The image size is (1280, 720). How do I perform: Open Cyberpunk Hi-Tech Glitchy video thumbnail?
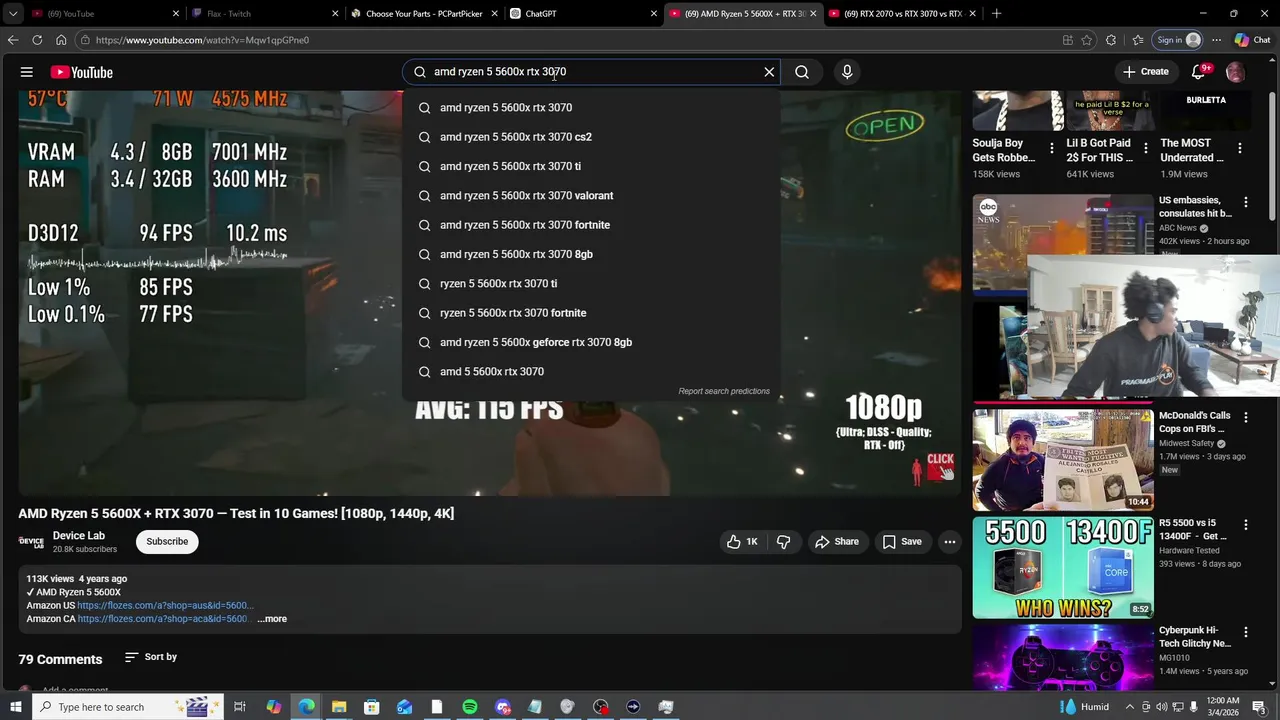coord(1063,657)
